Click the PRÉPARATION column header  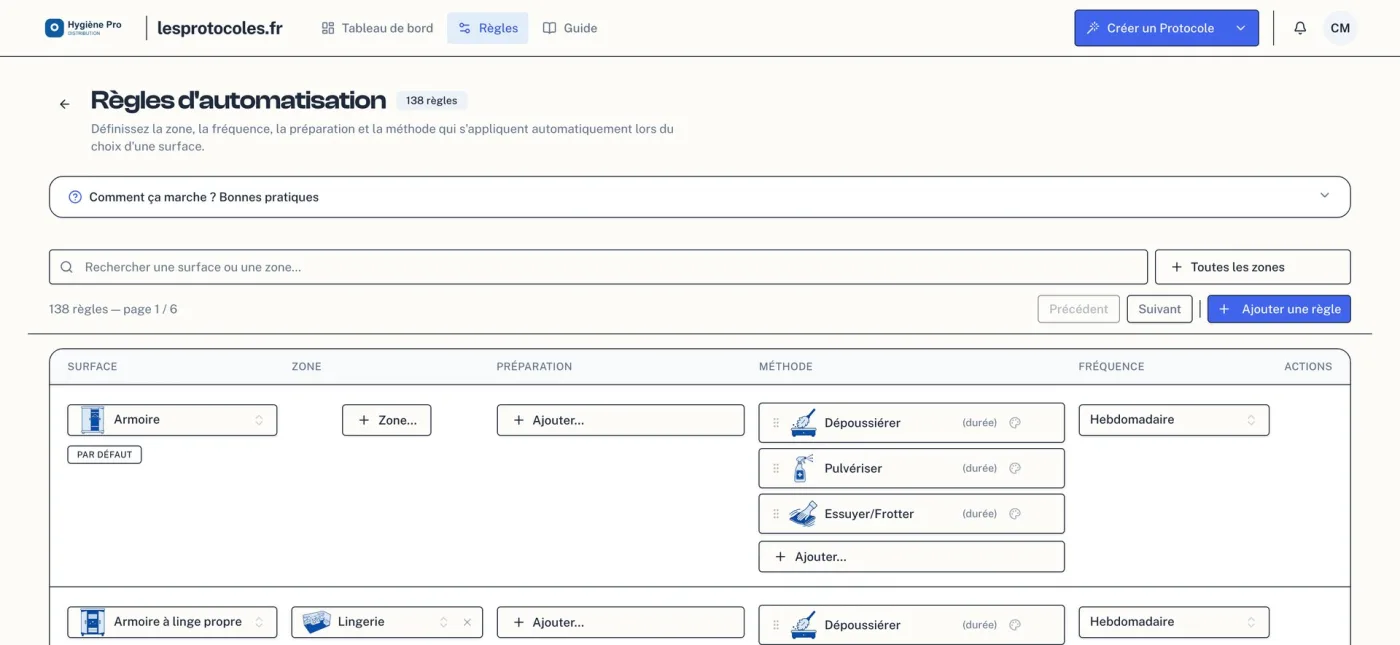534,367
